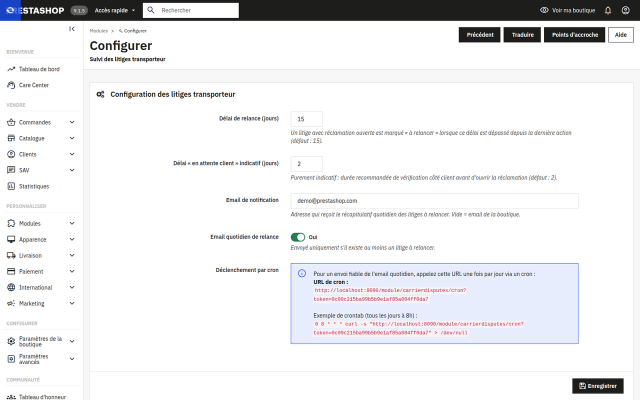640x400 pixels.
Task: Click the Traduire button
Action: coord(522,35)
